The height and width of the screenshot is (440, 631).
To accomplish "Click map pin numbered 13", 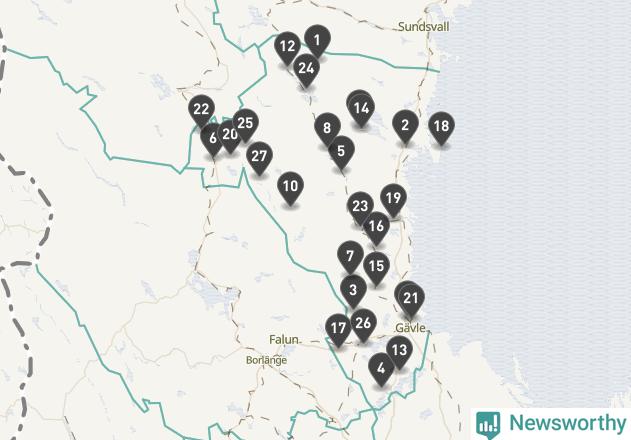I will (400, 351).
